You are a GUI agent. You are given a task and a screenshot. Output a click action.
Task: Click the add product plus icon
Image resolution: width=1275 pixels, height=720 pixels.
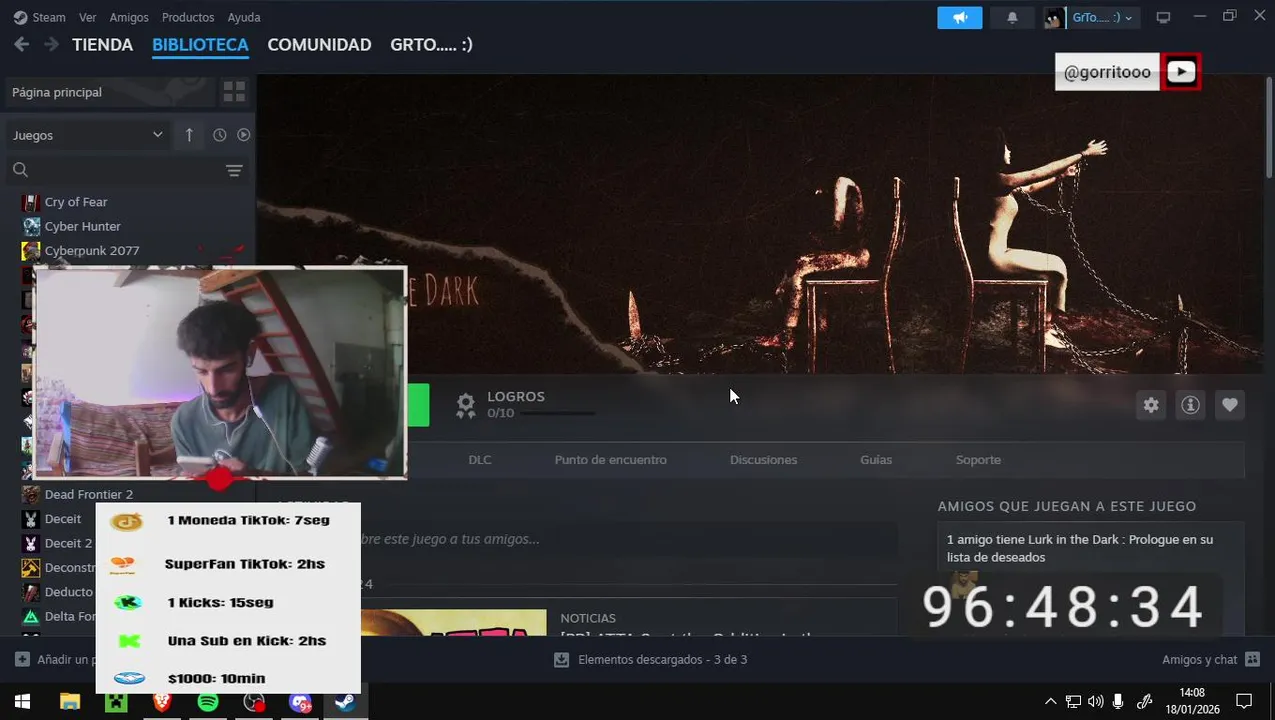pyautogui.click(x=22, y=660)
